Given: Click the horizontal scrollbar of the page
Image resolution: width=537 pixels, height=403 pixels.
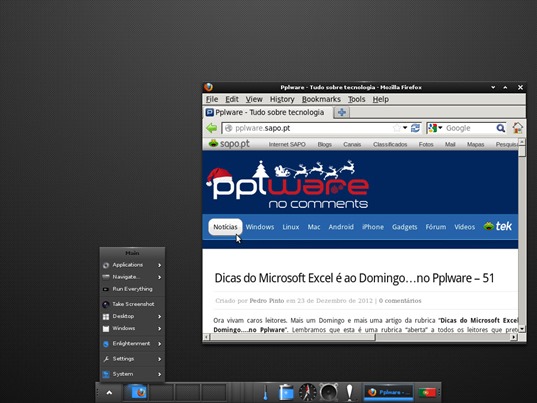Looking at the screenshot, I should [x=360, y=337].
